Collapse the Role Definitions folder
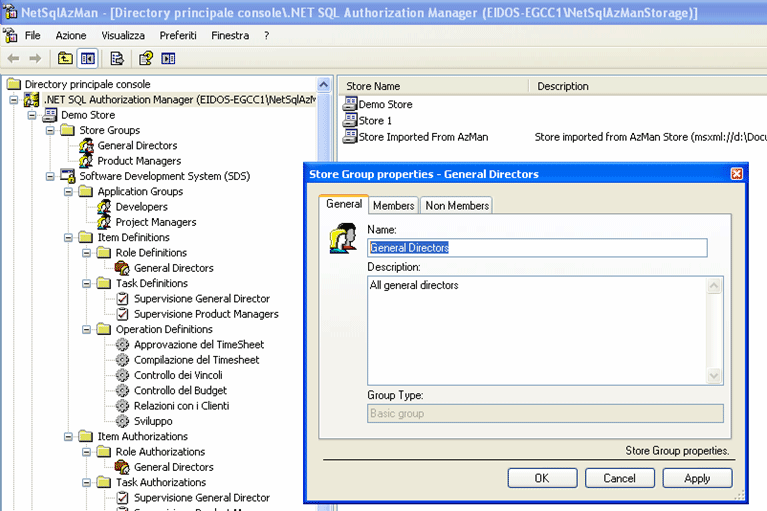This screenshot has width=767, height=511. pyautogui.click(x=87, y=253)
